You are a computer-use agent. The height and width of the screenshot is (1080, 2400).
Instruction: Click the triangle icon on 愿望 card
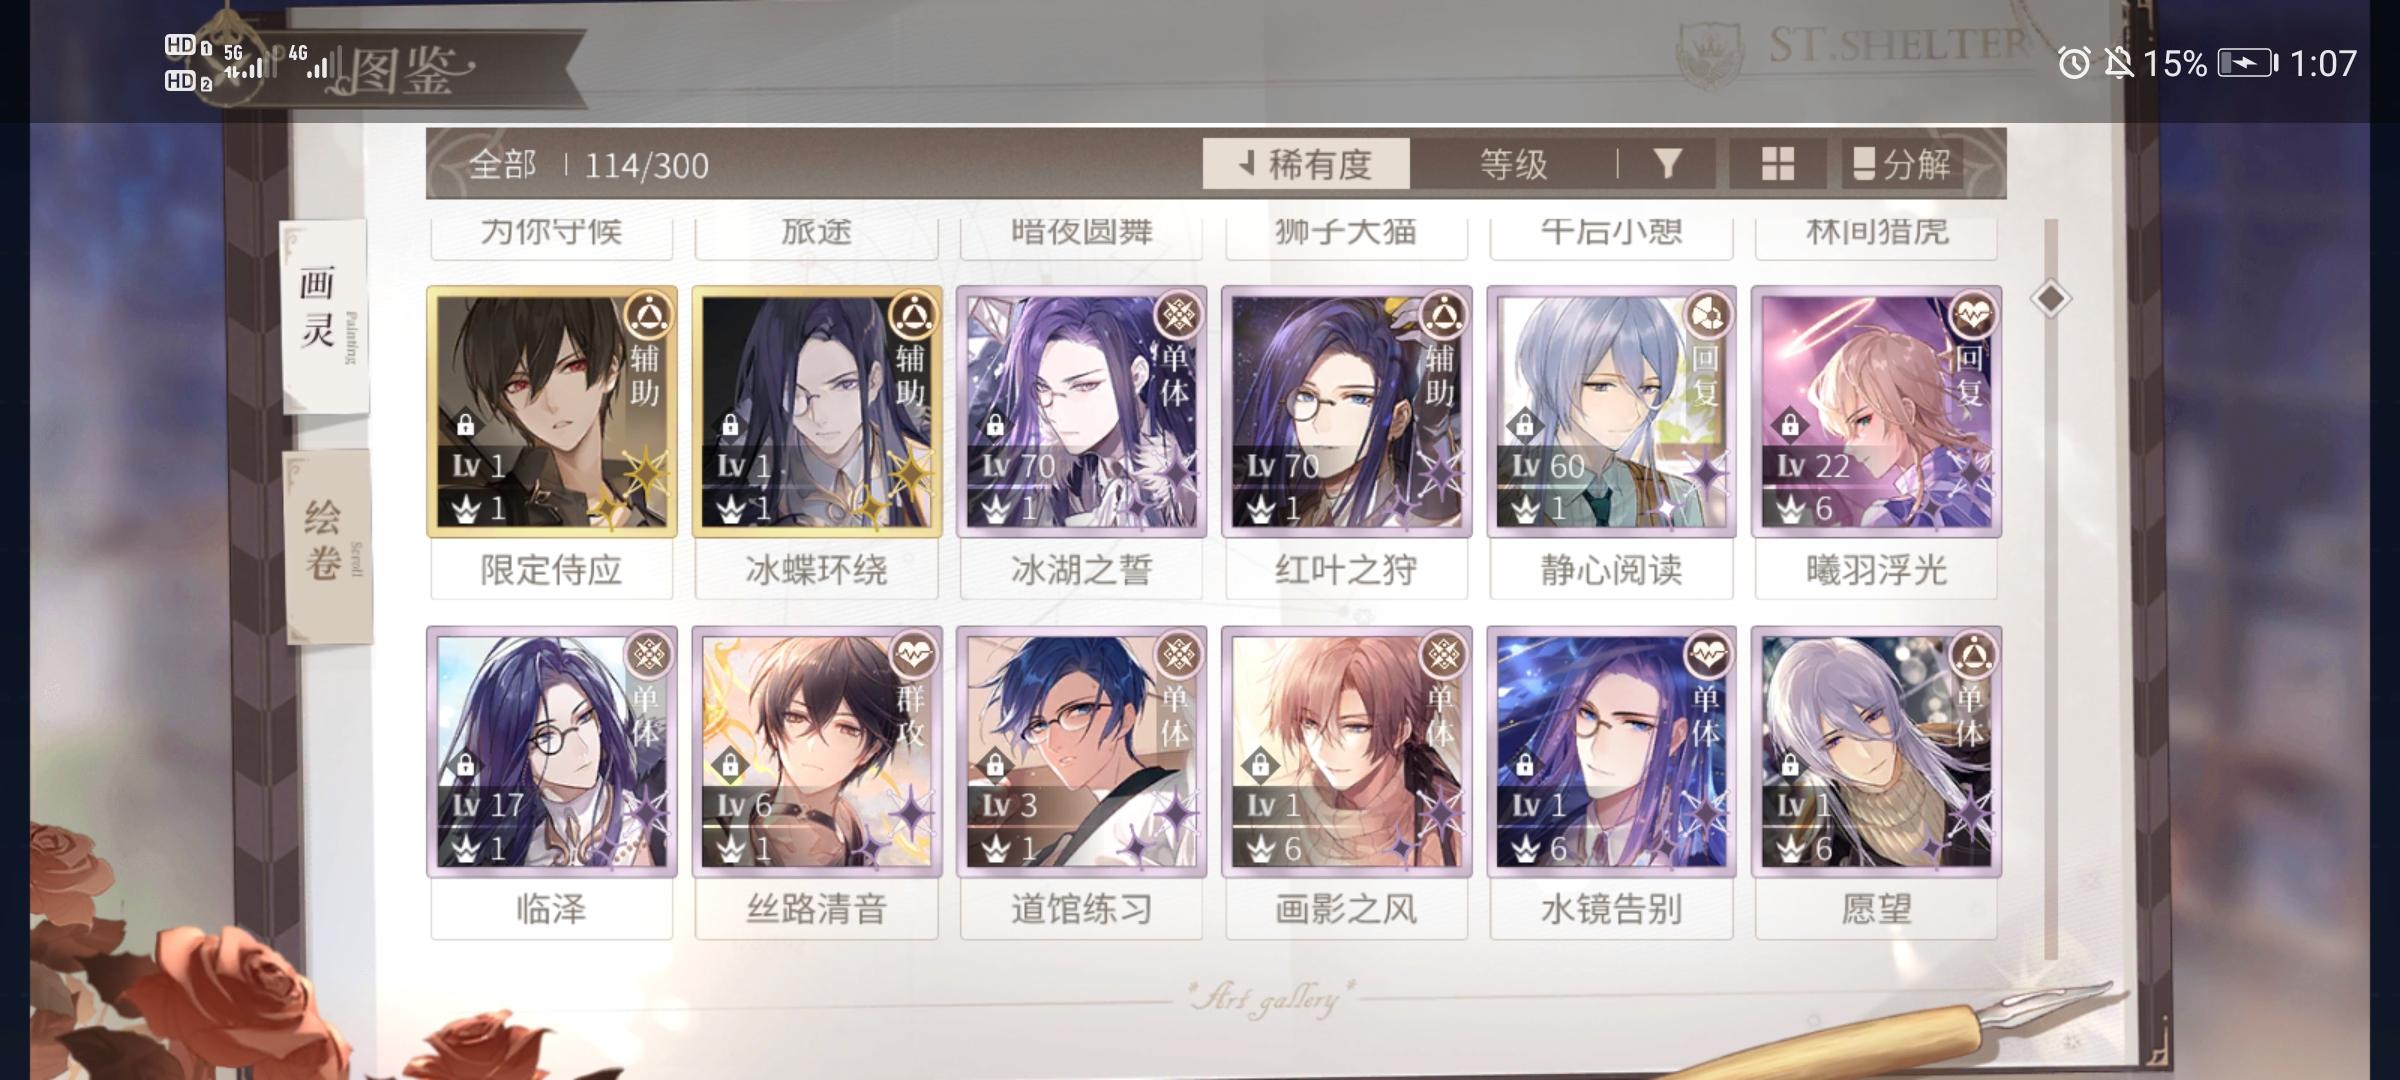coord(1973,655)
